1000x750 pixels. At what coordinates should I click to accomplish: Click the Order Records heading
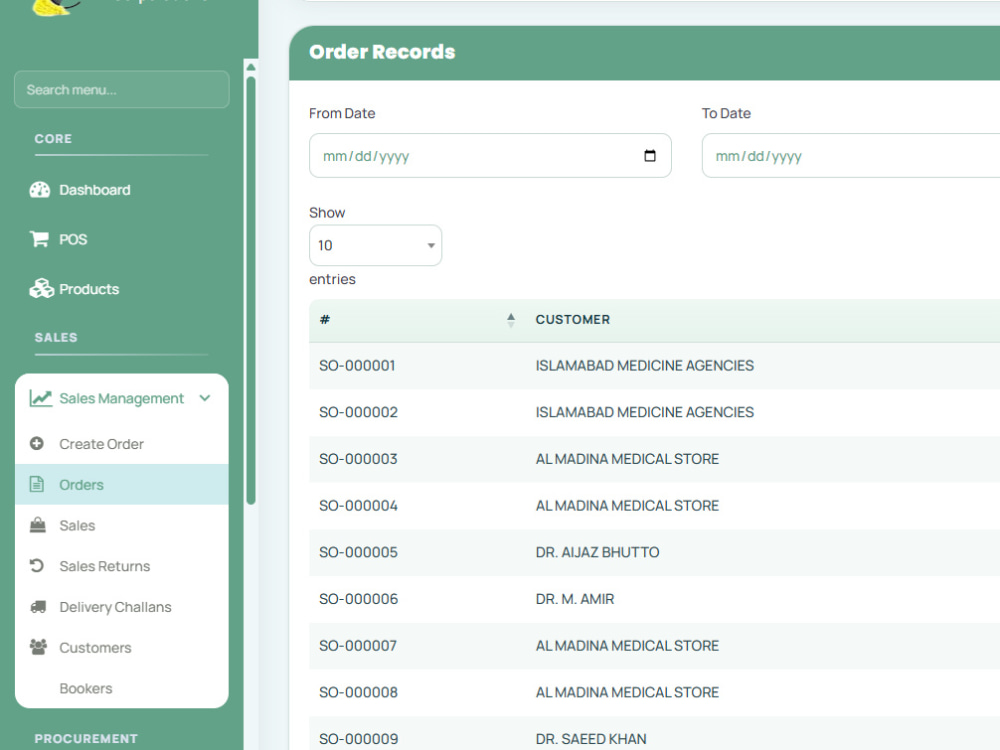click(x=382, y=52)
